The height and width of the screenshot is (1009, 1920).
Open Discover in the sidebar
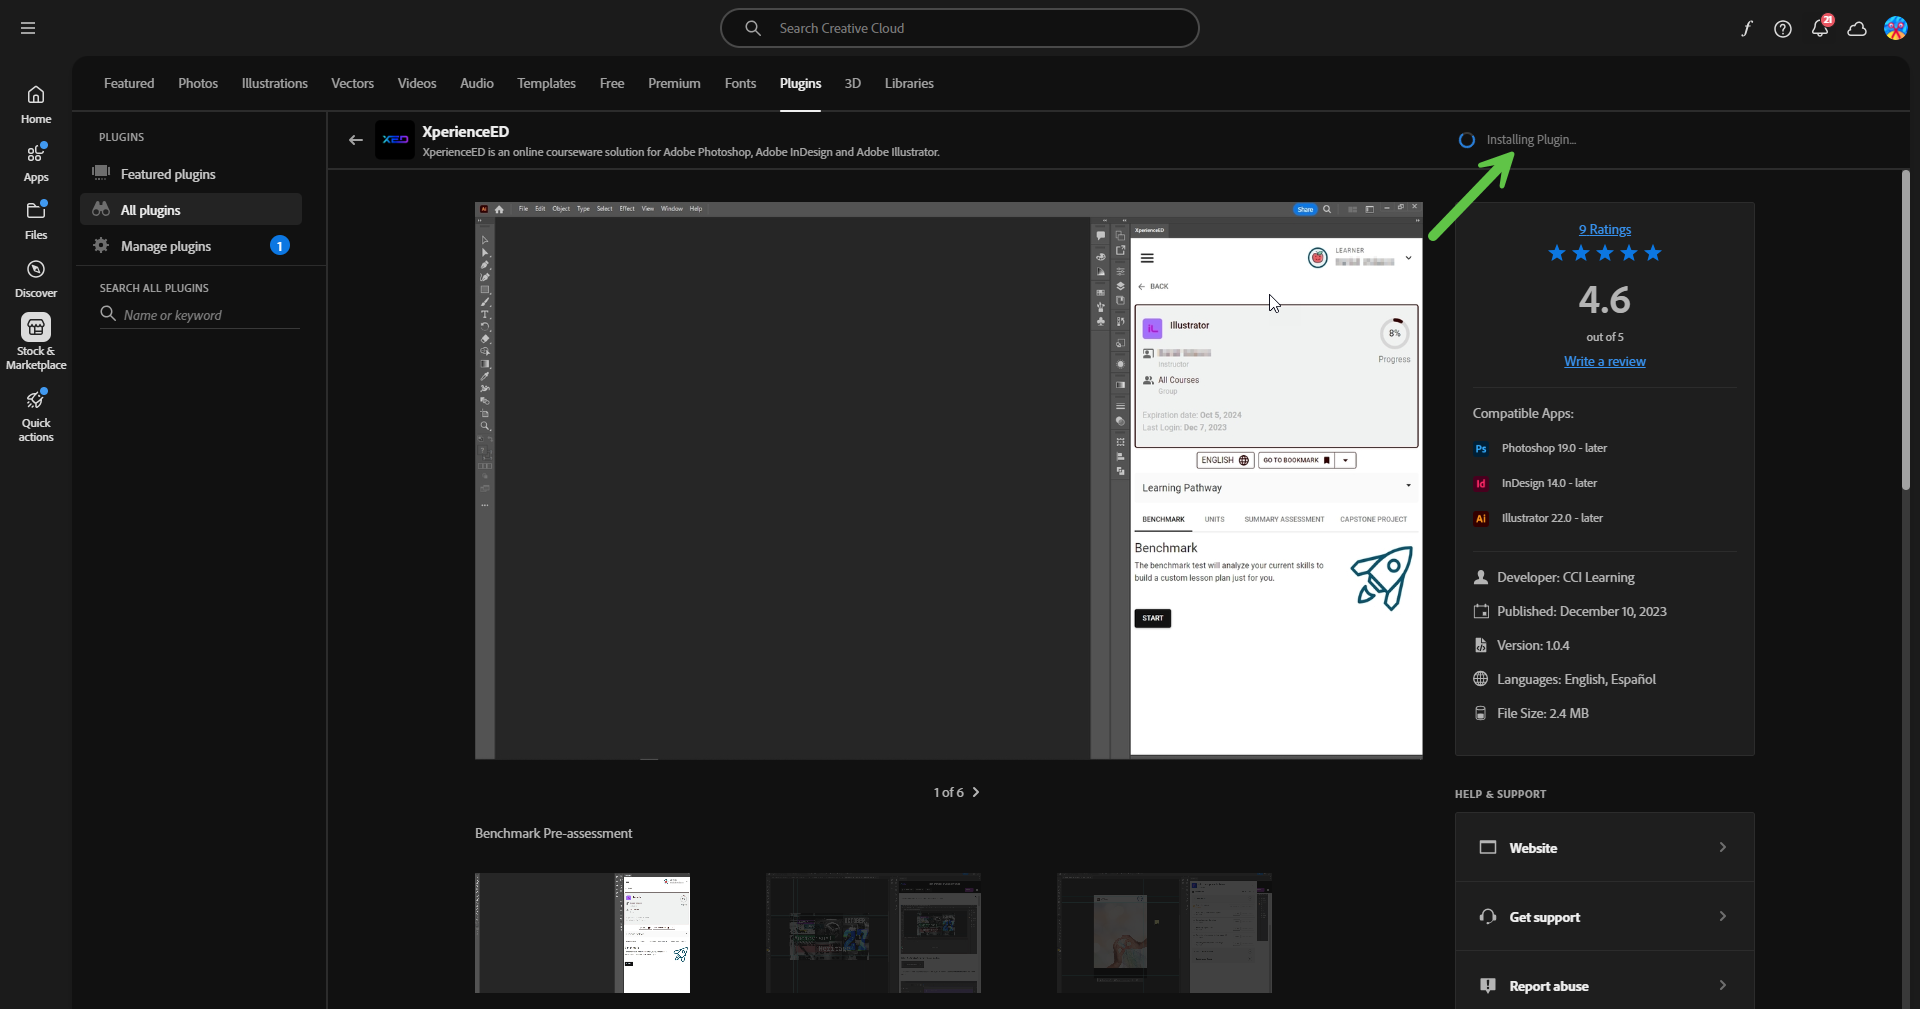pos(36,278)
